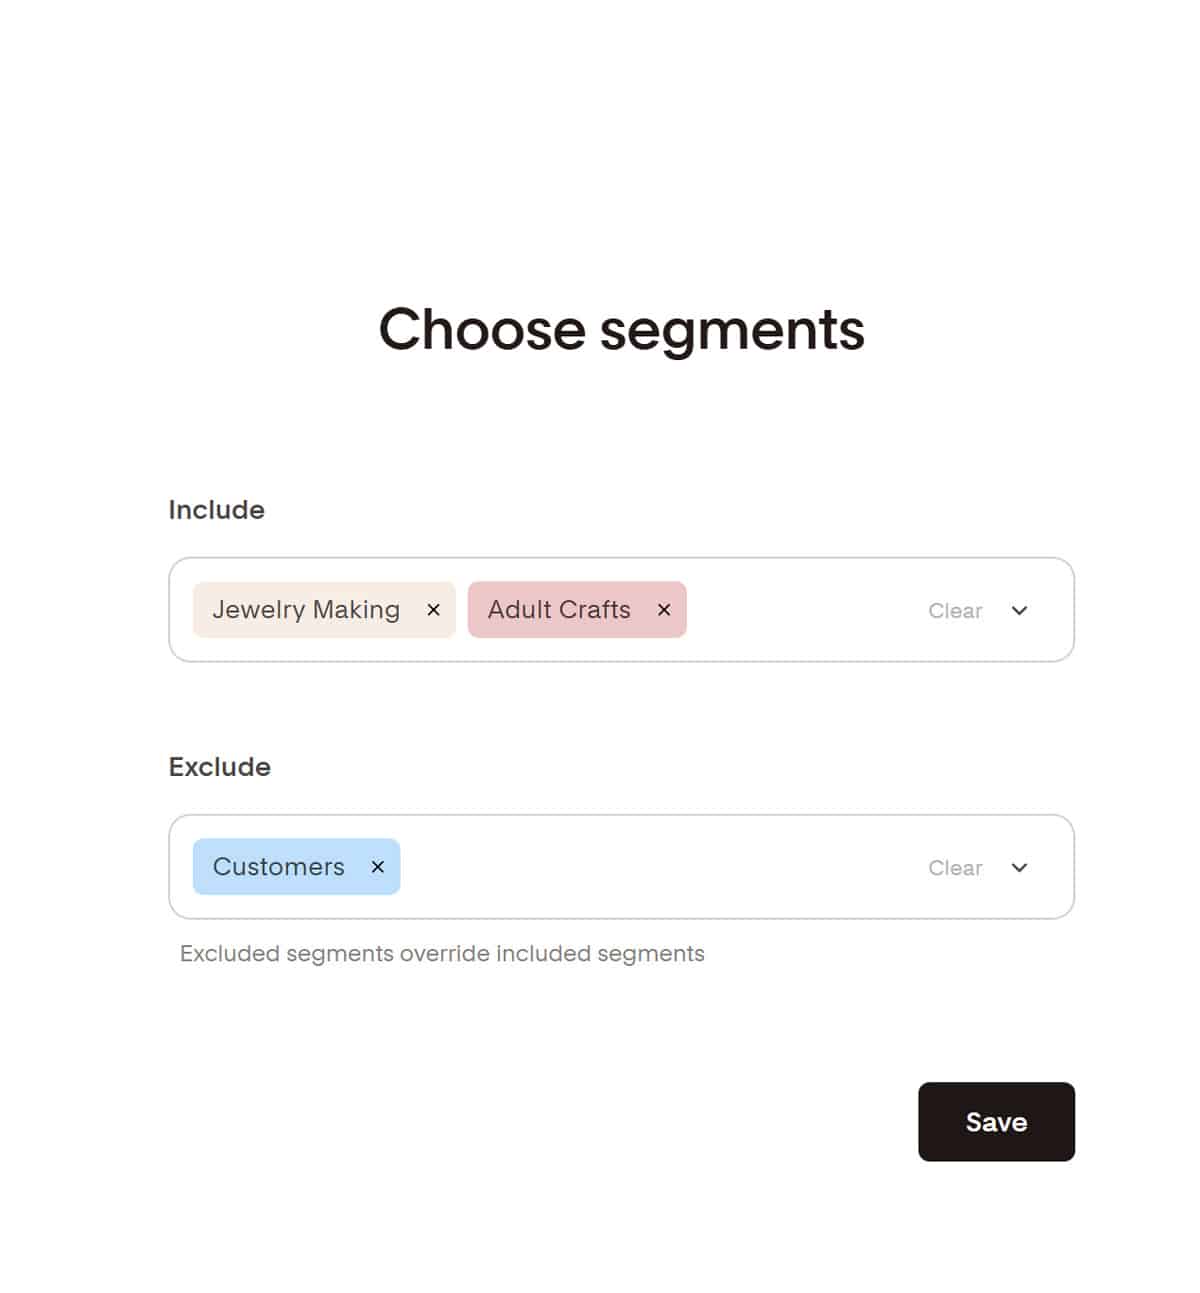This screenshot has width=1200, height=1293.
Task: Select the blue Customers tag label
Action: click(278, 867)
